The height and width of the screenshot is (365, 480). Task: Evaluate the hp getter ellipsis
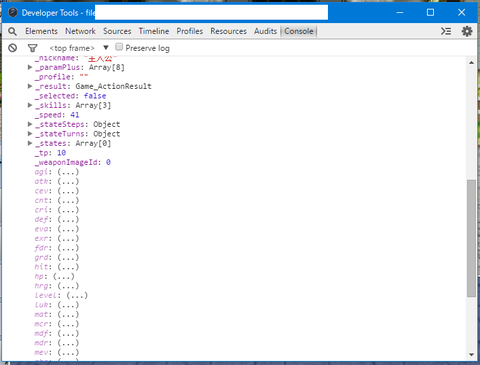pyautogui.click(x=64, y=277)
